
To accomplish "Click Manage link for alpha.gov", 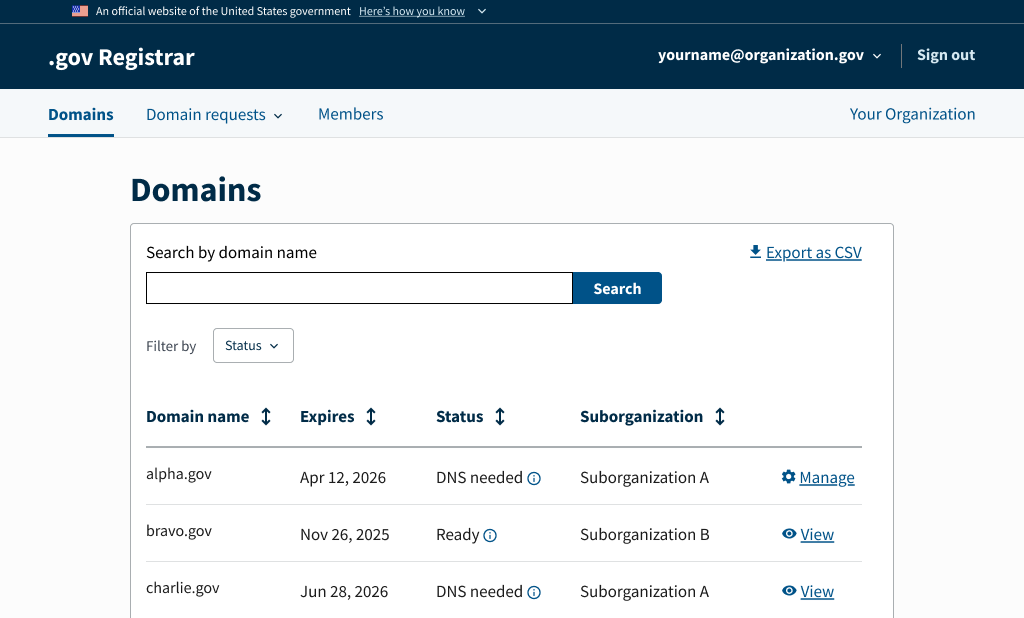I will point(827,478).
